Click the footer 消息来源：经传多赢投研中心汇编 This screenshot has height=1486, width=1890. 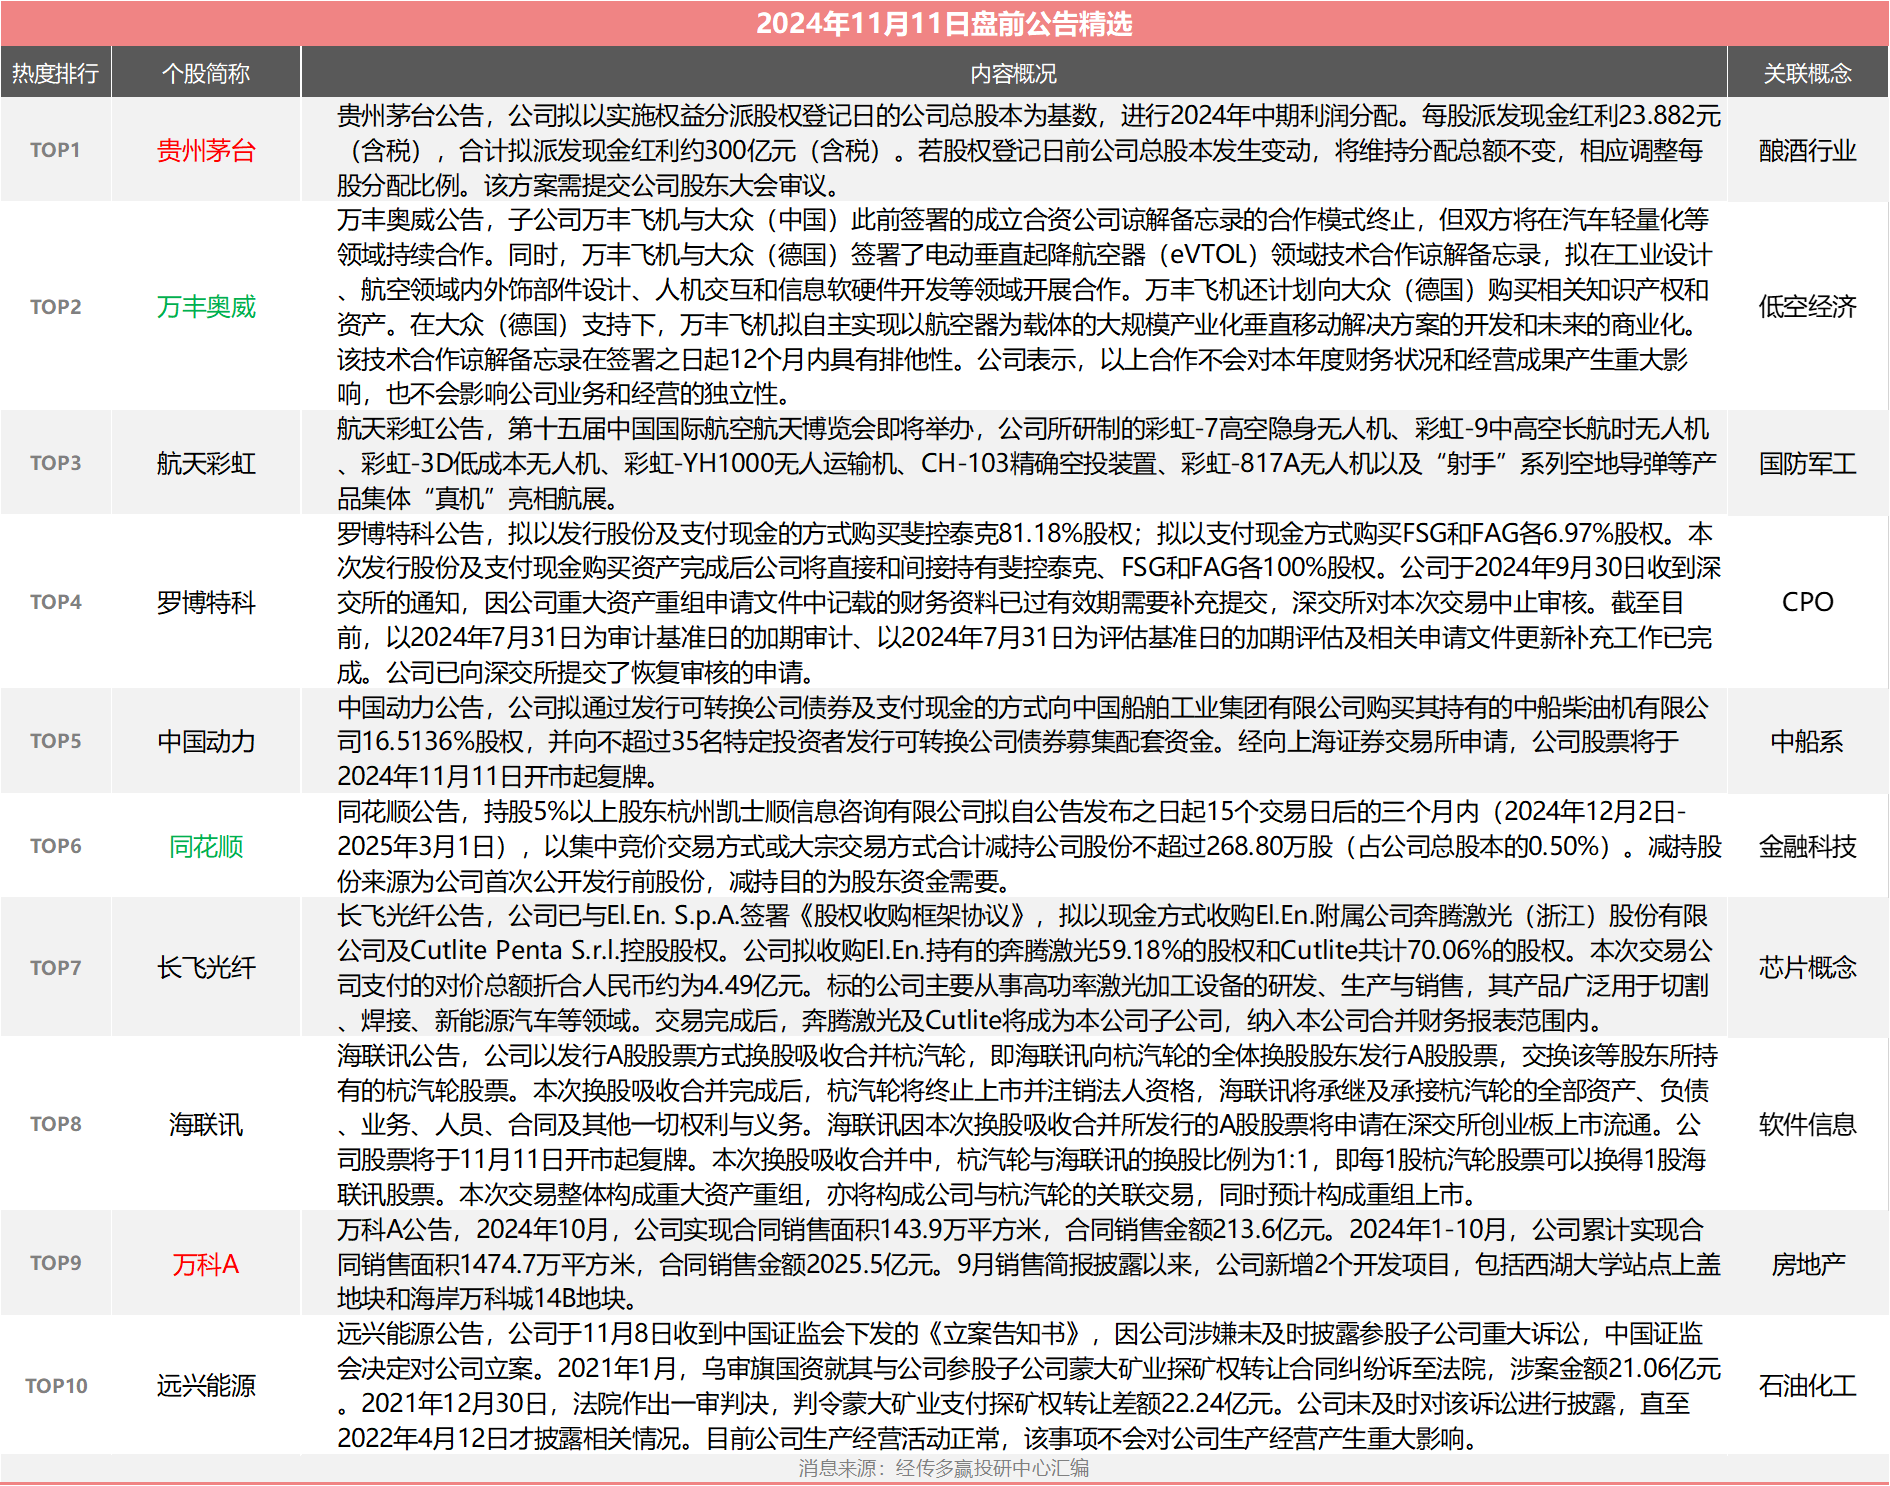click(944, 1468)
